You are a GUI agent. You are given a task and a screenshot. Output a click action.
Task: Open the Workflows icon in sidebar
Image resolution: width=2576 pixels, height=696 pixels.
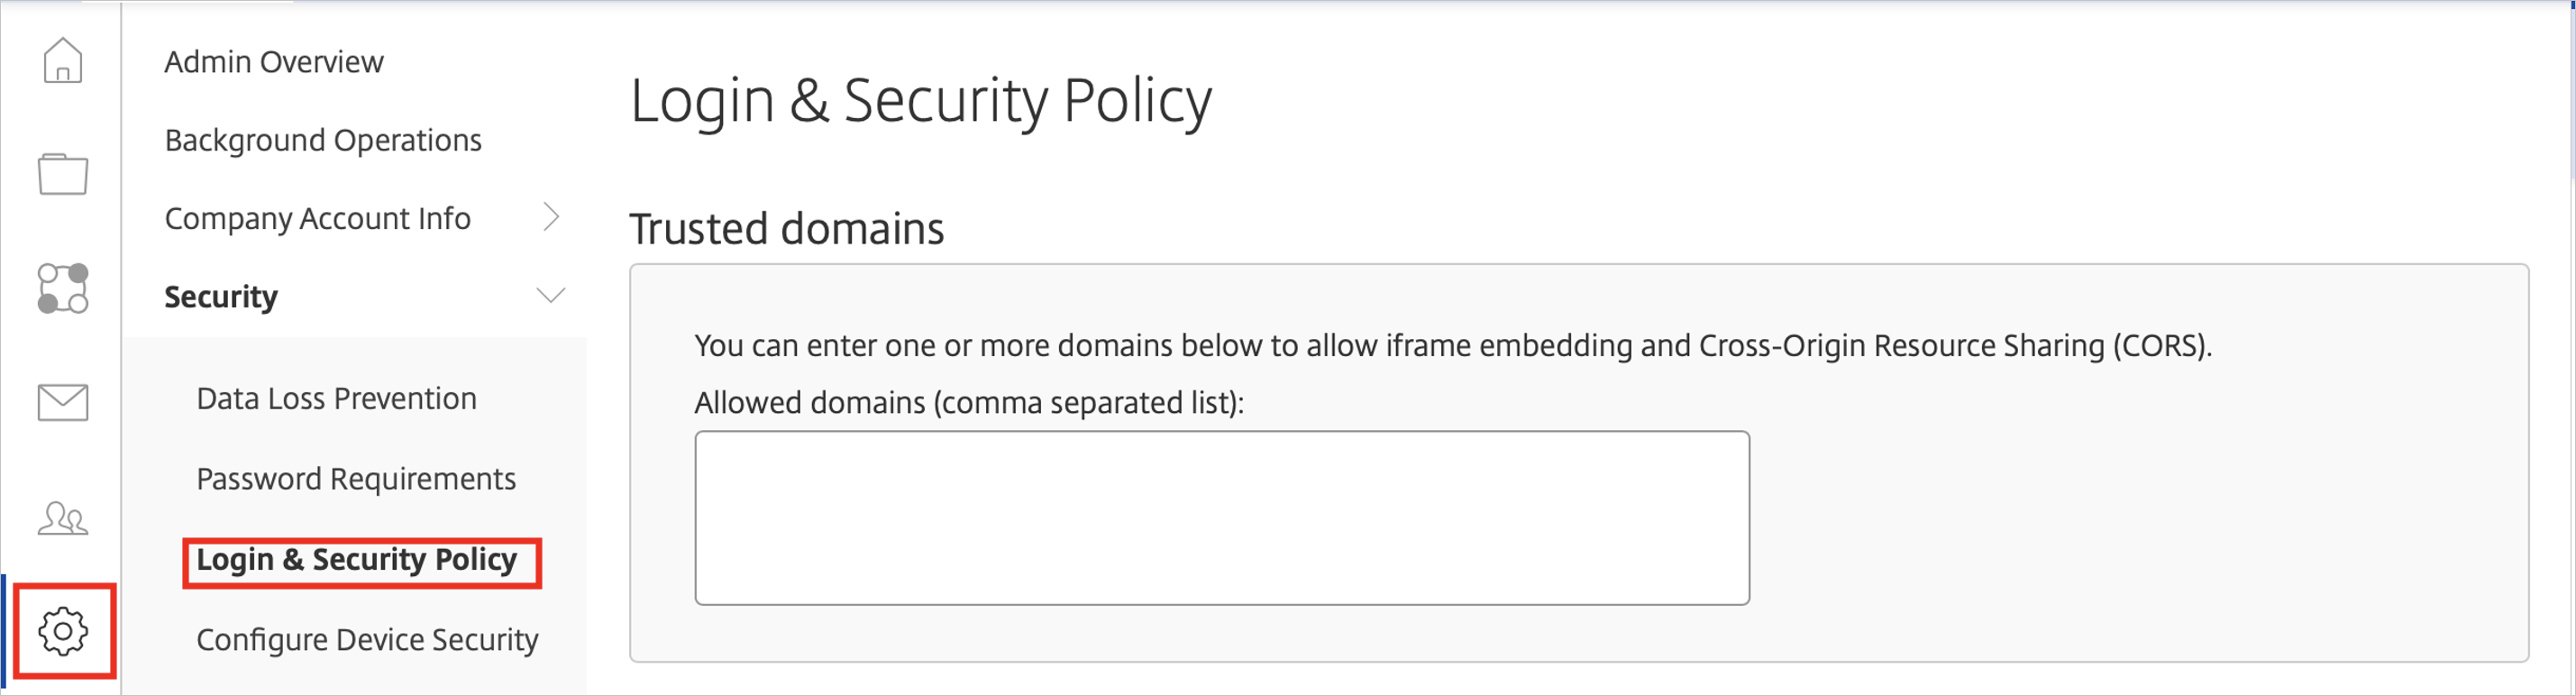click(x=62, y=289)
